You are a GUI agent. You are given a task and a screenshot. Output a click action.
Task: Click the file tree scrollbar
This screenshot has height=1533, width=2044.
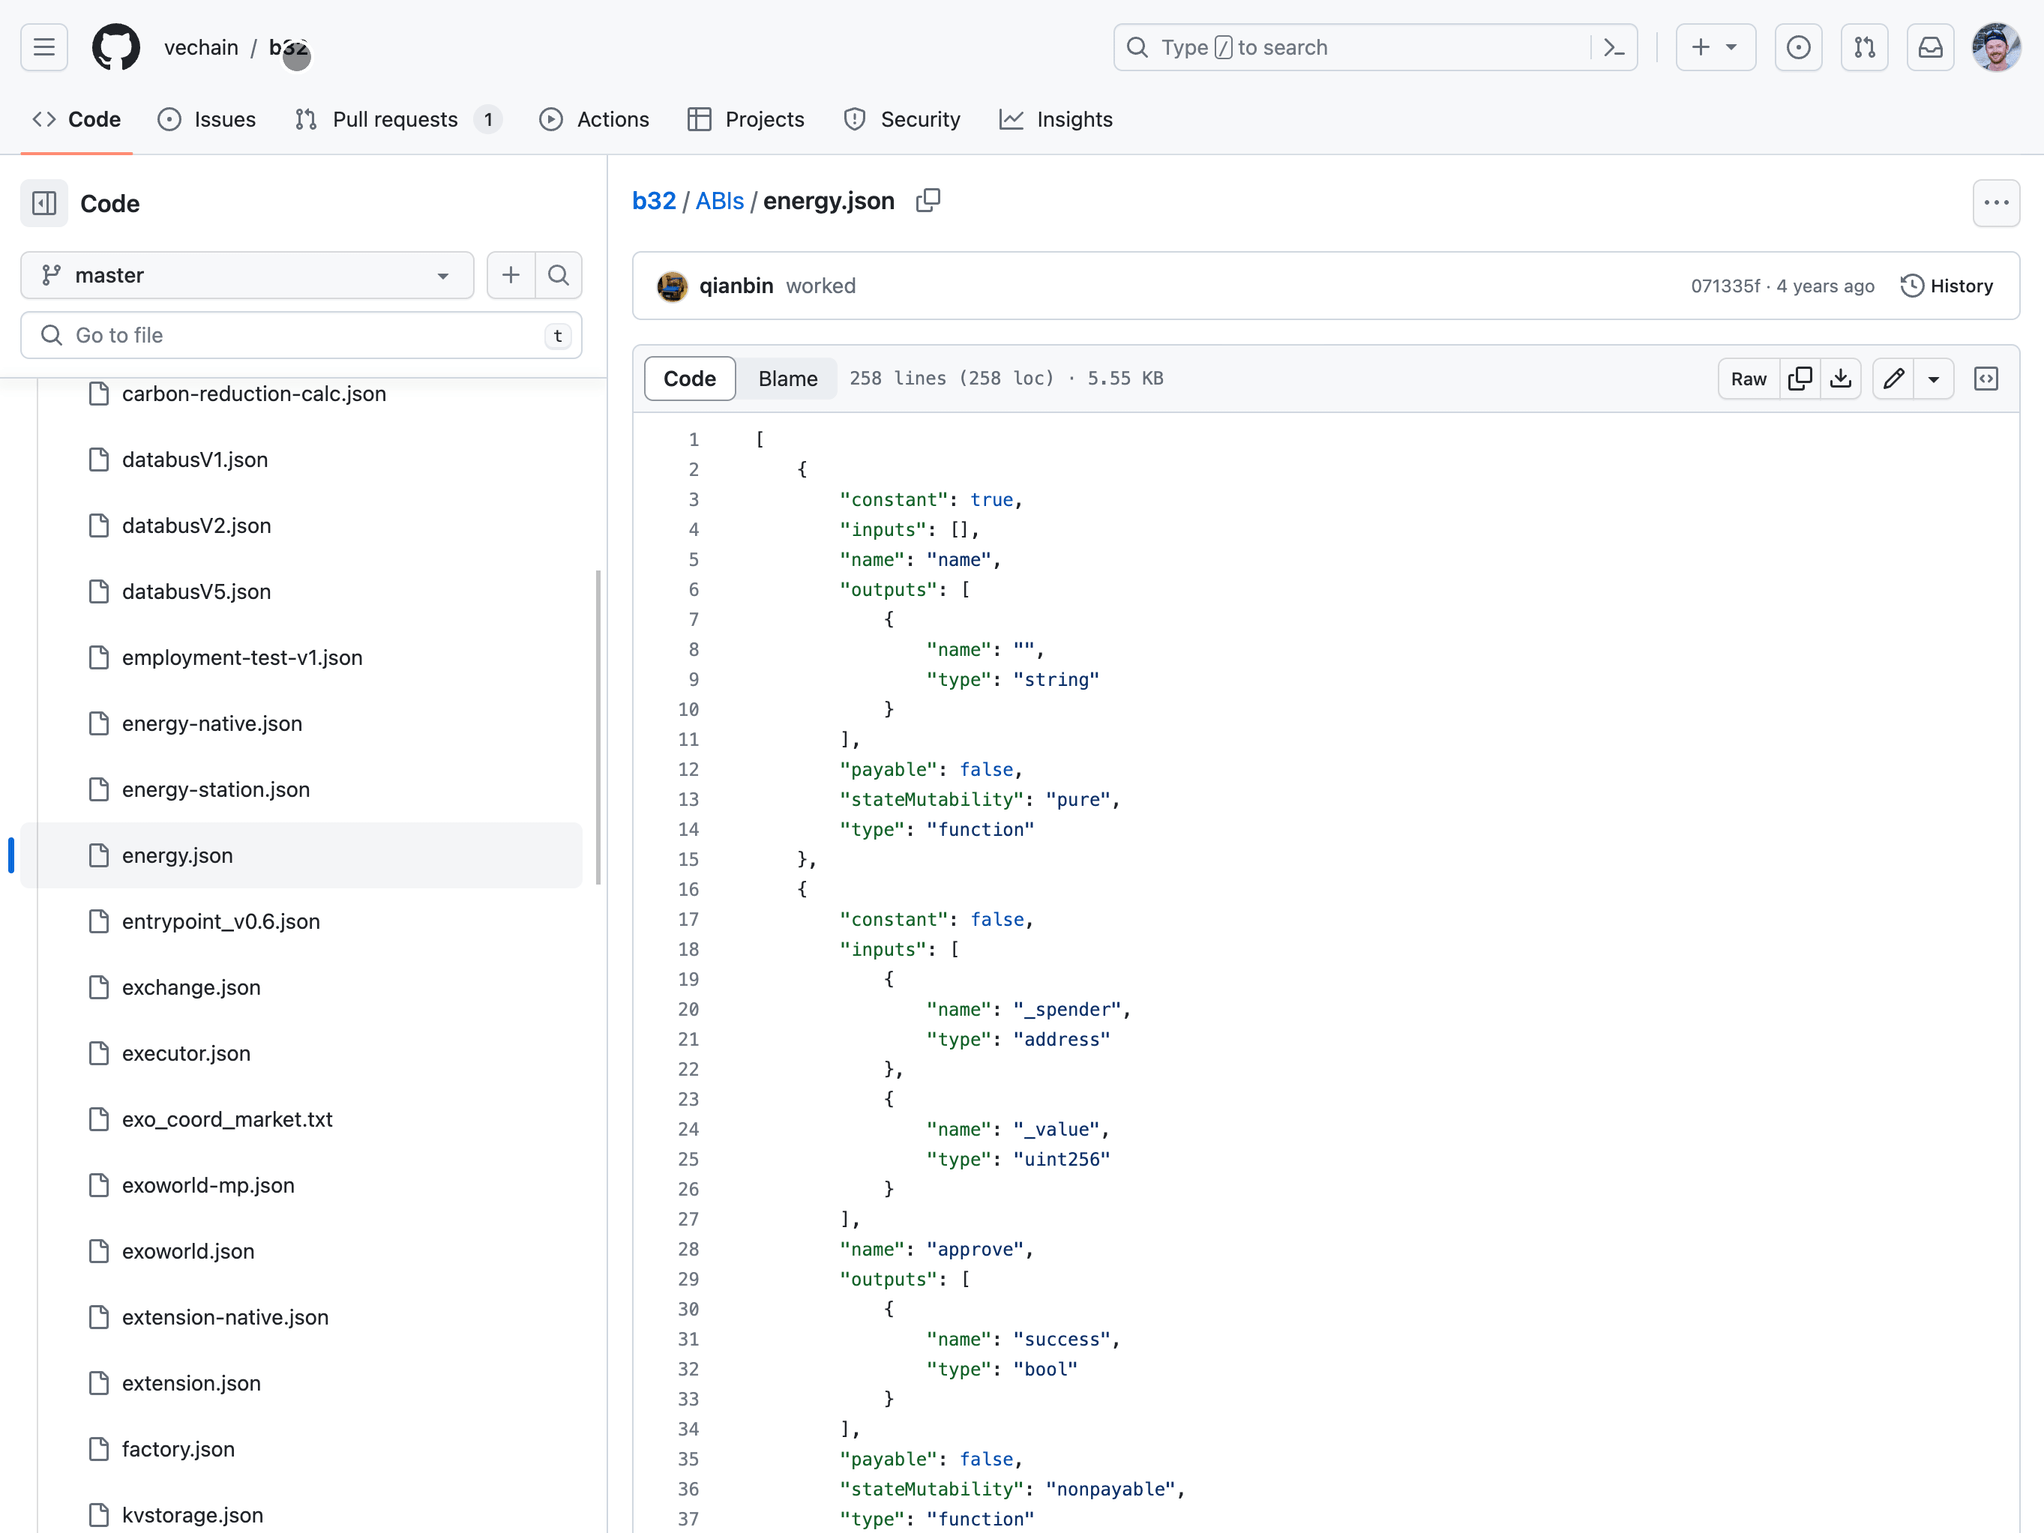[x=598, y=727]
